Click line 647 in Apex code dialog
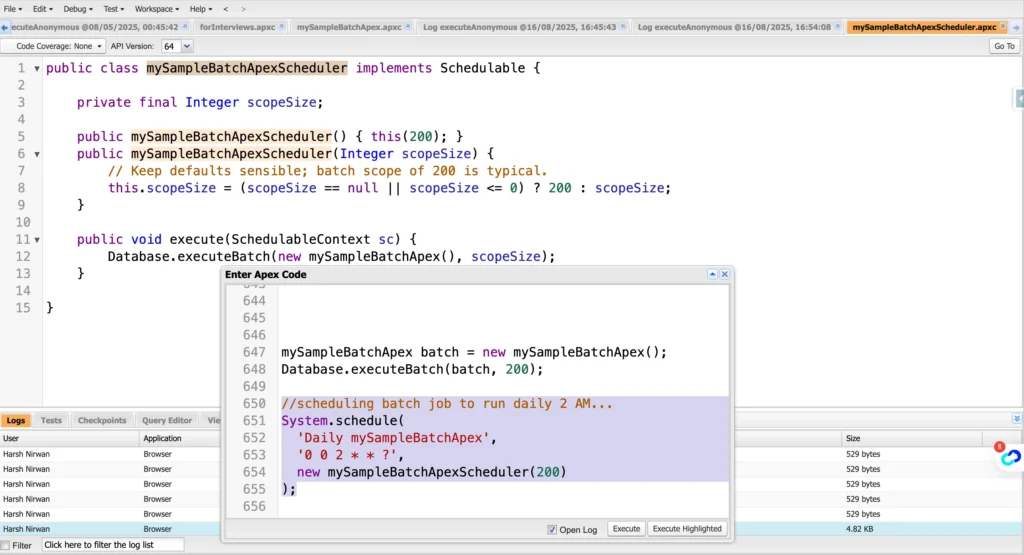The width and height of the screenshot is (1024, 555). click(474, 353)
